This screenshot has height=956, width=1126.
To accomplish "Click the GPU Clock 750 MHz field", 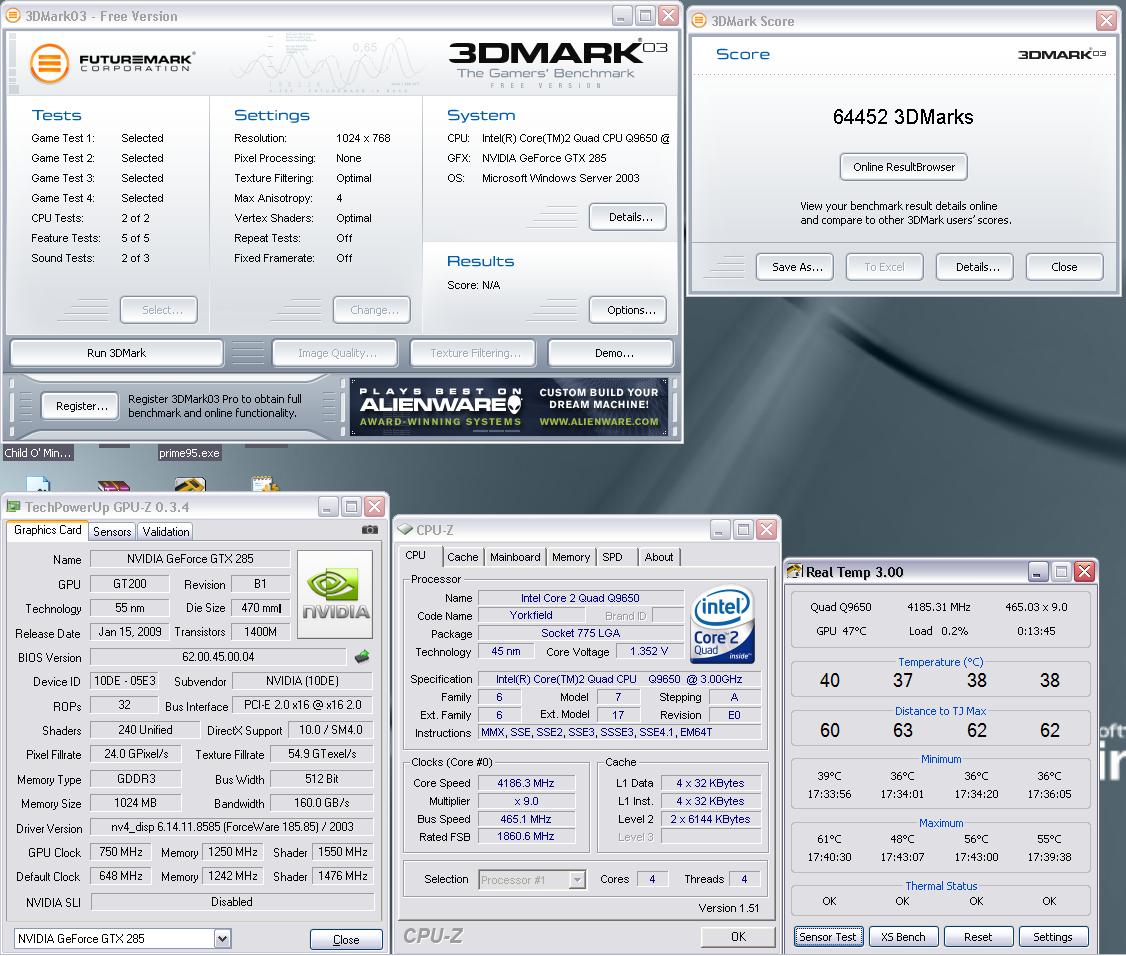I will pyautogui.click(x=121, y=853).
